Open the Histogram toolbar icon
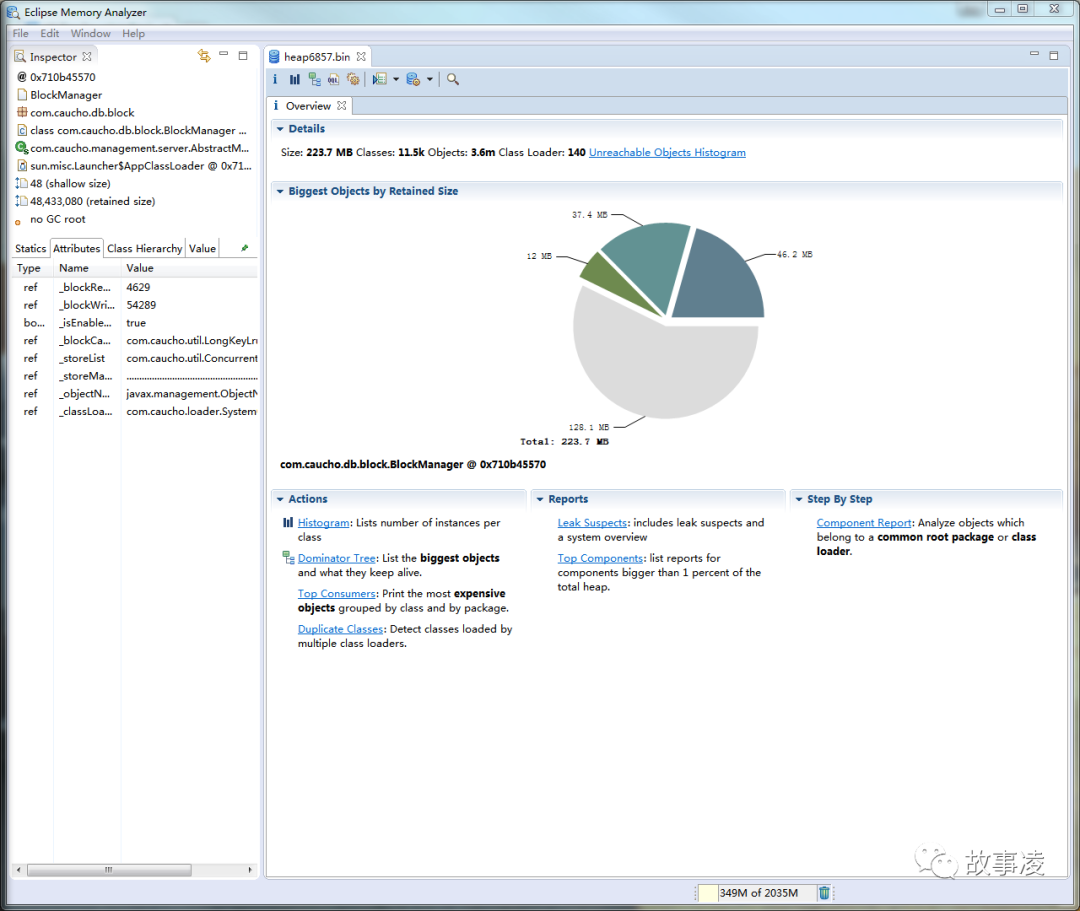 coord(295,79)
